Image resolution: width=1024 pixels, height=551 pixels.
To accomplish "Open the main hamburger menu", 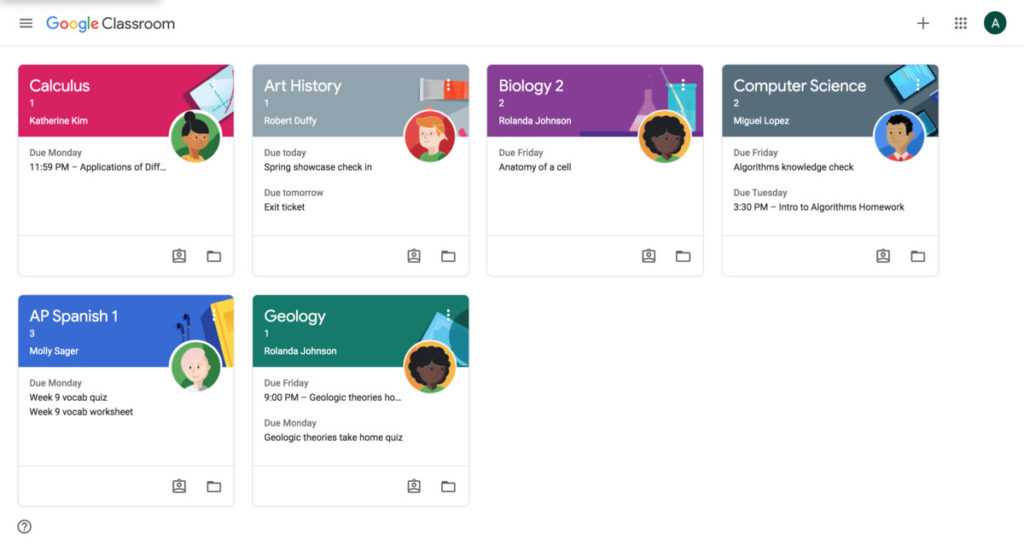I will [x=25, y=24].
